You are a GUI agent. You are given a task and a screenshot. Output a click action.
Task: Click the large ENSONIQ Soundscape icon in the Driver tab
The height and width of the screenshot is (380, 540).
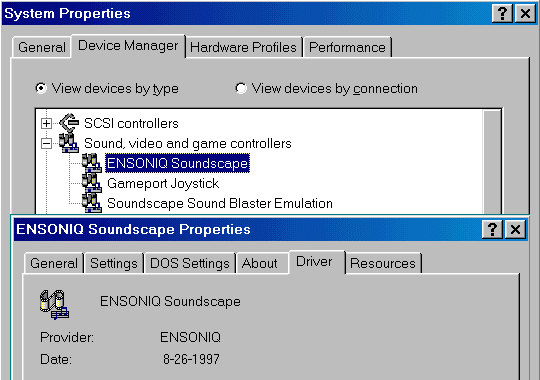[x=54, y=304]
